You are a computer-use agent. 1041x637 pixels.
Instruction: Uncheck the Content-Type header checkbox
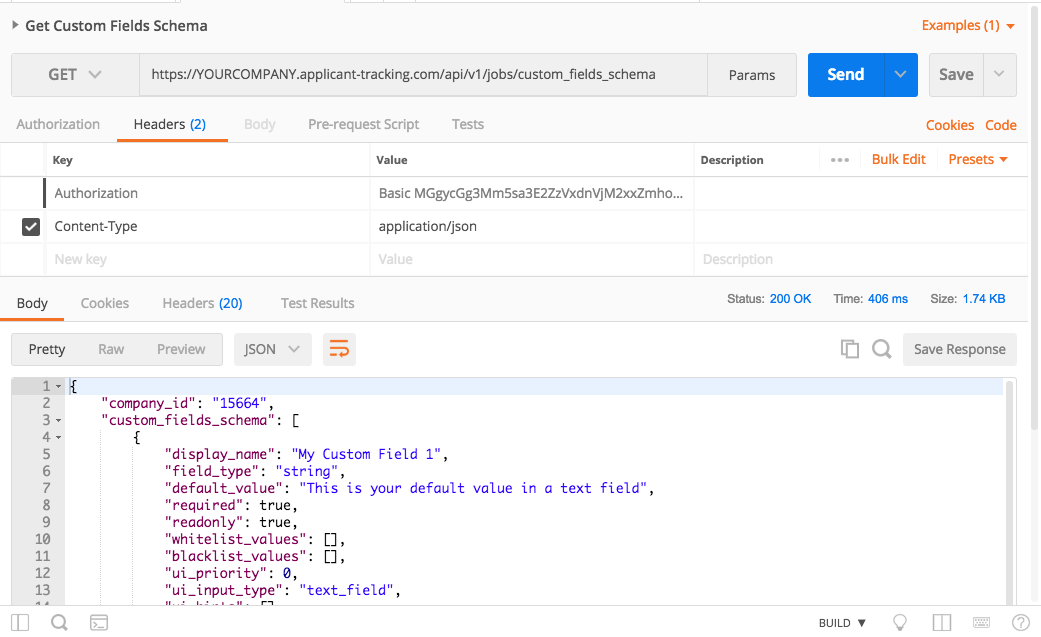pyautogui.click(x=31, y=227)
